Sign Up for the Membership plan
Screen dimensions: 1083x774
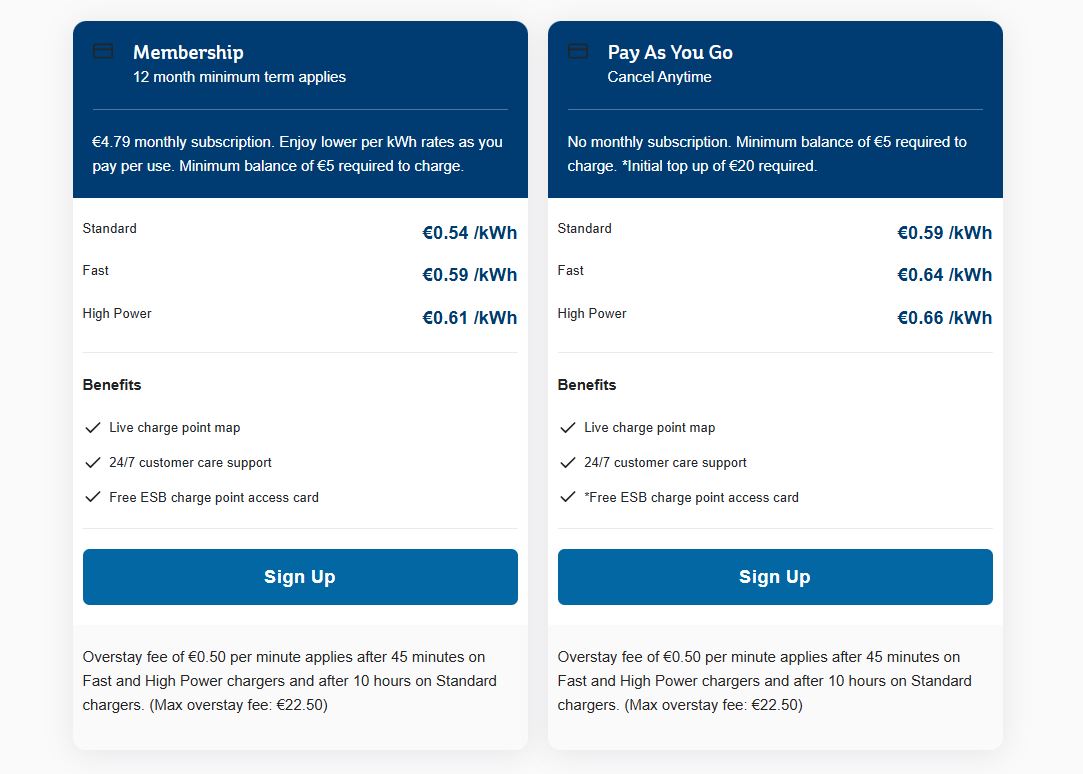pos(299,577)
